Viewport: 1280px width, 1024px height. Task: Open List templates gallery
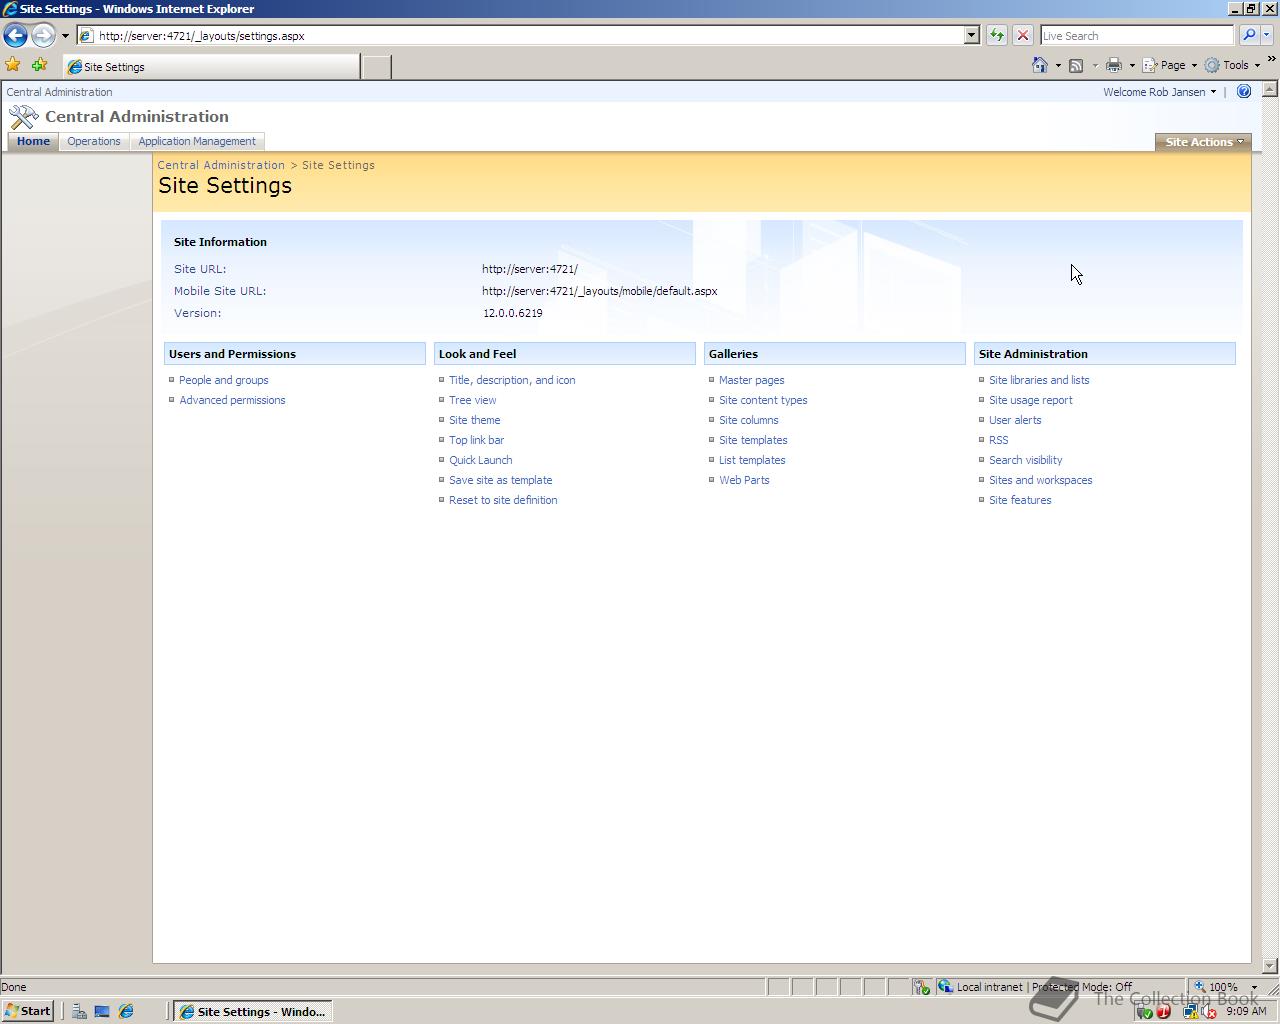pyautogui.click(x=752, y=460)
